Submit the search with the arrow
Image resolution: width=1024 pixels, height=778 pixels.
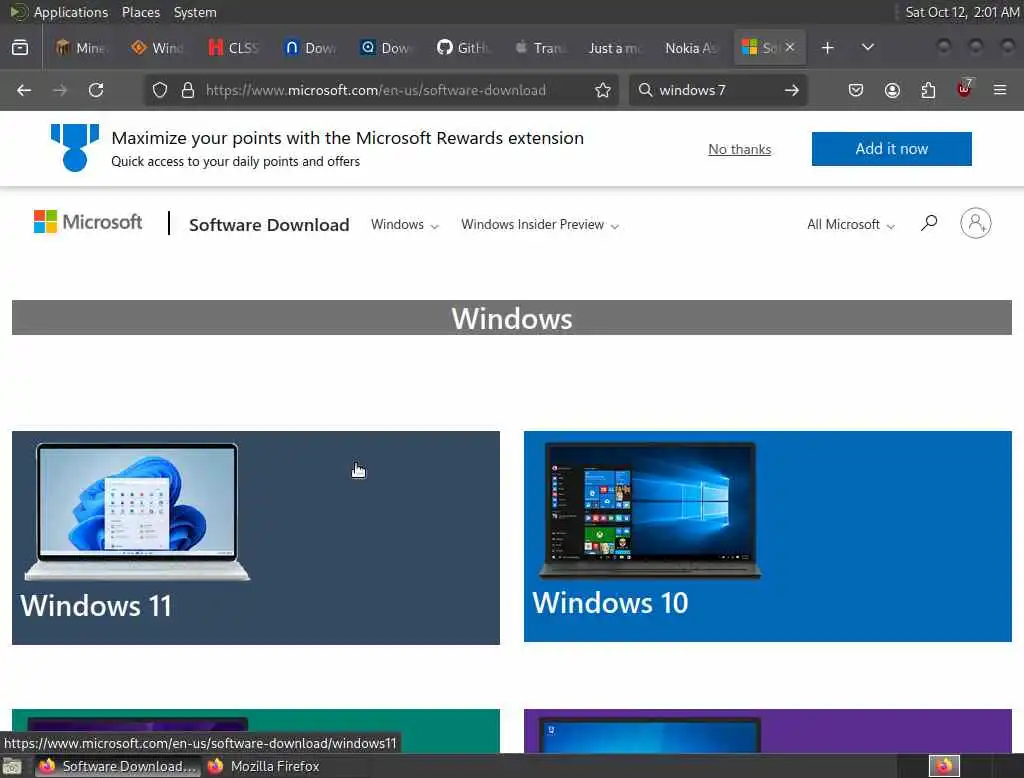(792, 90)
